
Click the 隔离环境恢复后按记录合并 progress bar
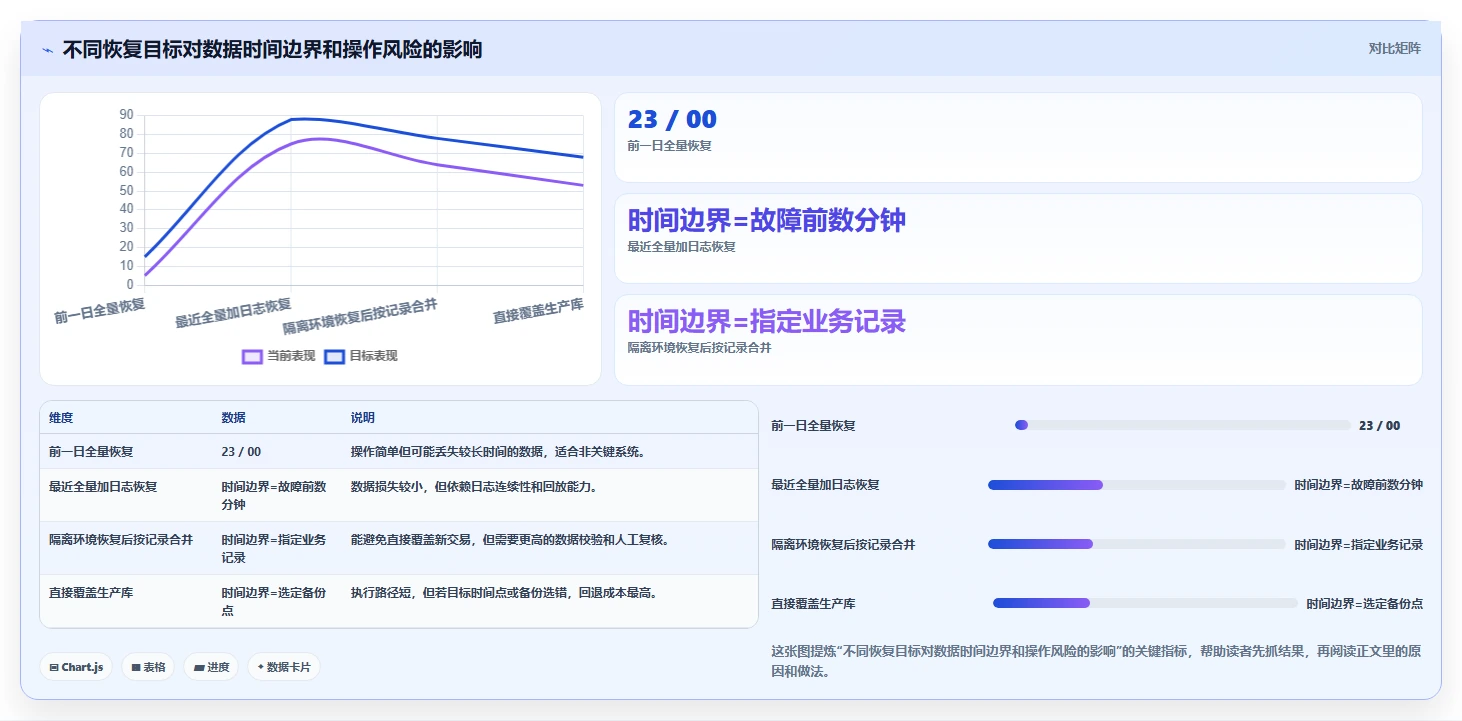(1137, 544)
